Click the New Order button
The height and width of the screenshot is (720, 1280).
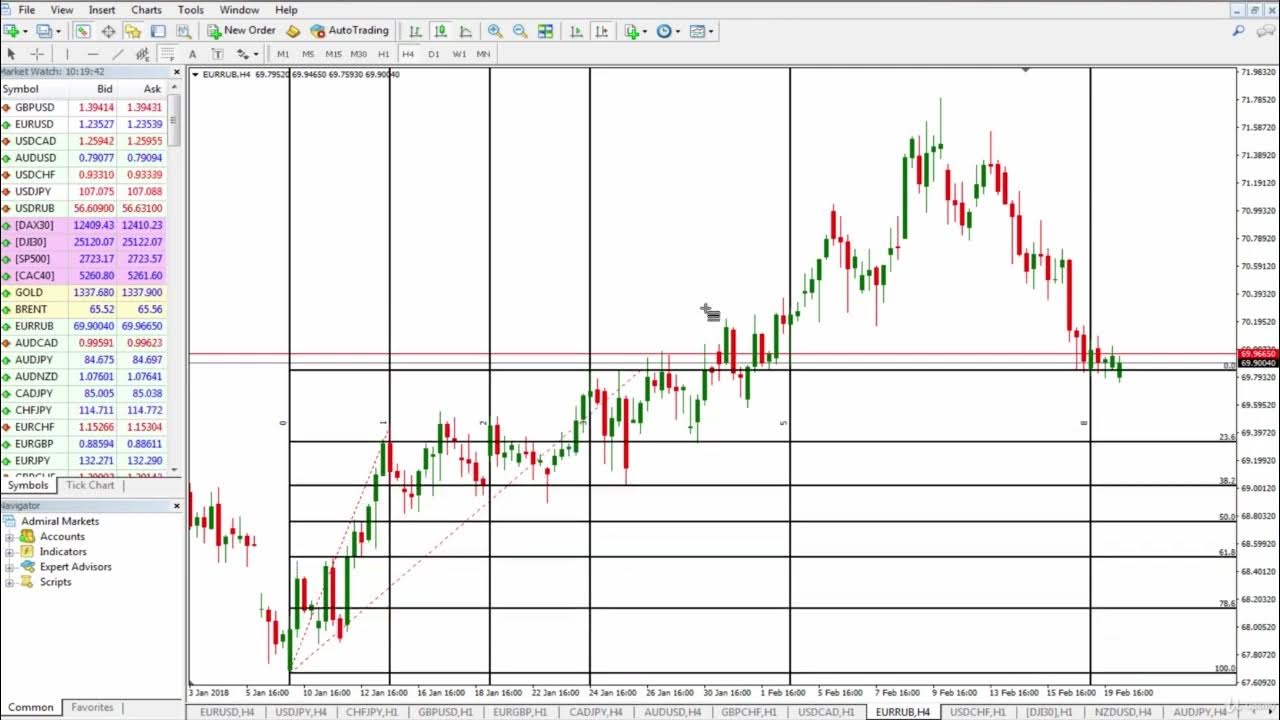click(241, 31)
